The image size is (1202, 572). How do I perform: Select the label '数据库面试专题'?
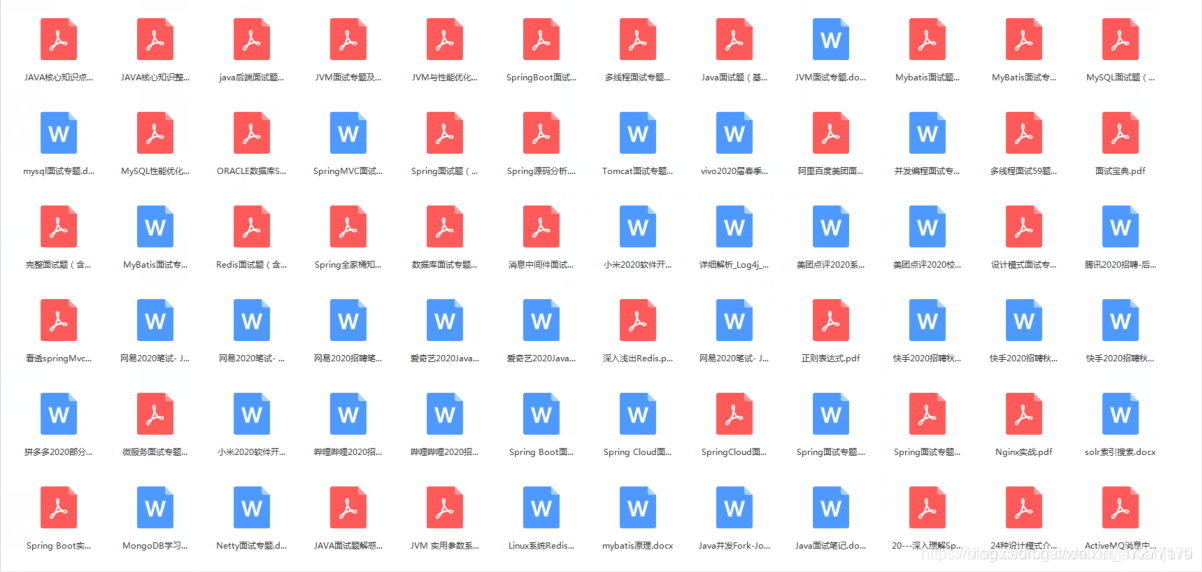coord(445,264)
